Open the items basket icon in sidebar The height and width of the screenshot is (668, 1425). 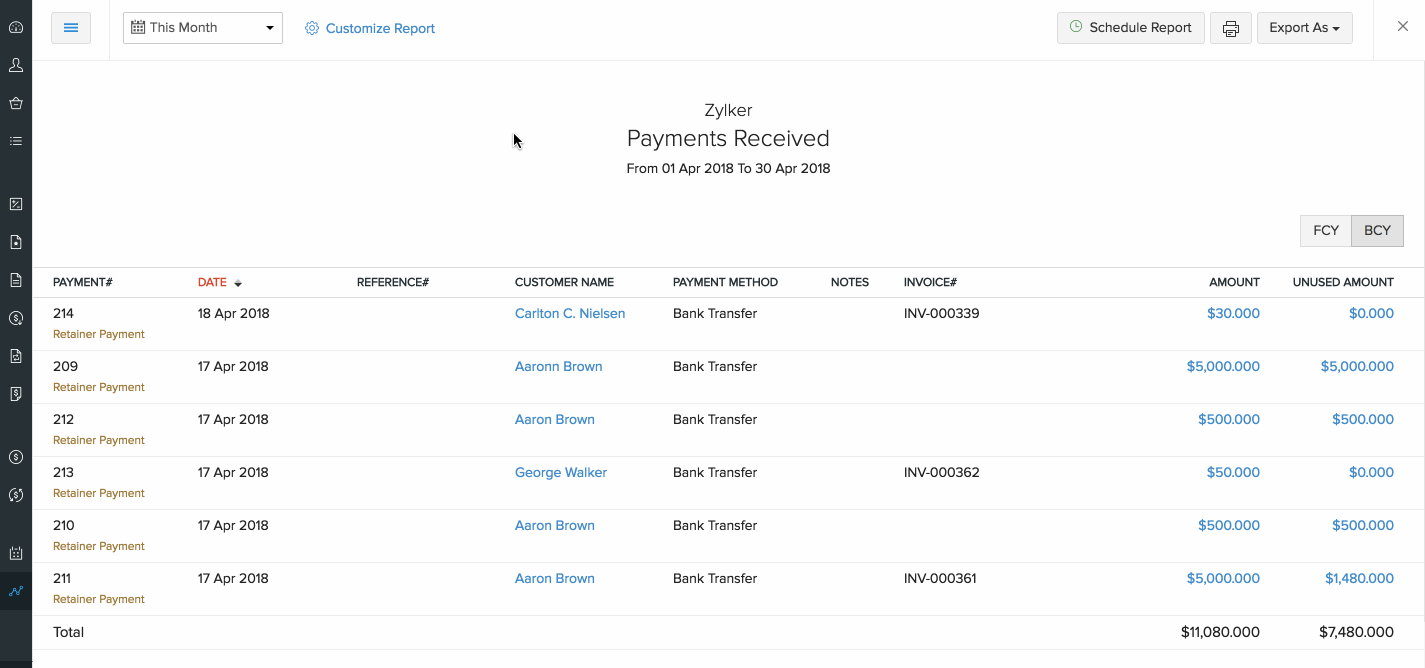click(x=16, y=103)
